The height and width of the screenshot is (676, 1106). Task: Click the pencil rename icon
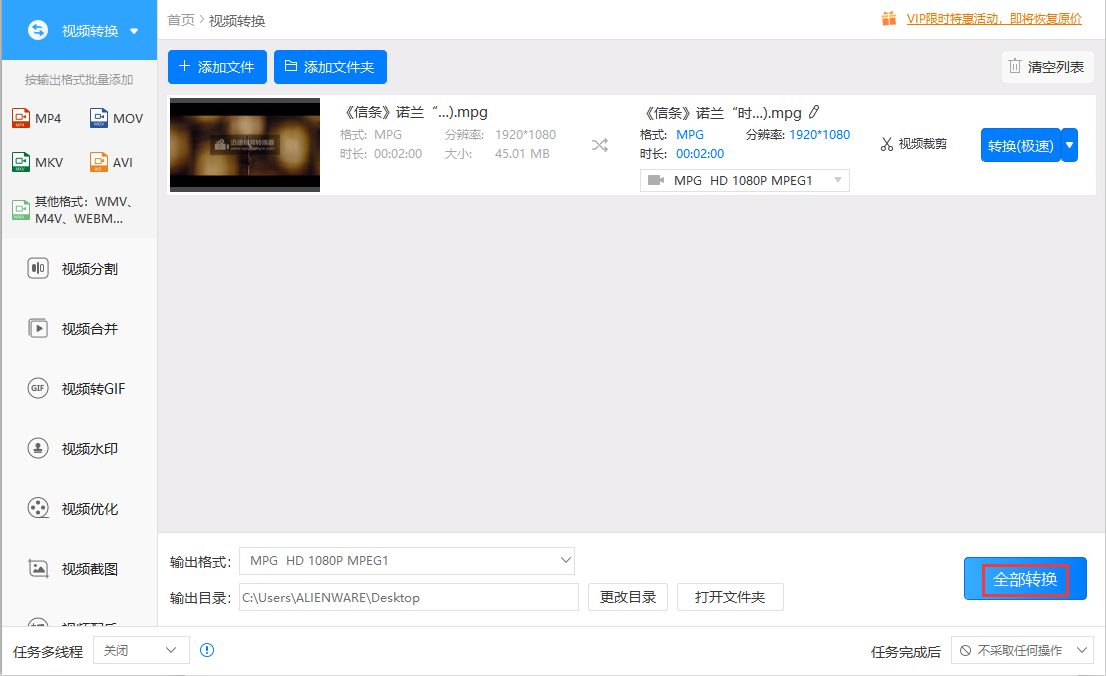point(814,112)
